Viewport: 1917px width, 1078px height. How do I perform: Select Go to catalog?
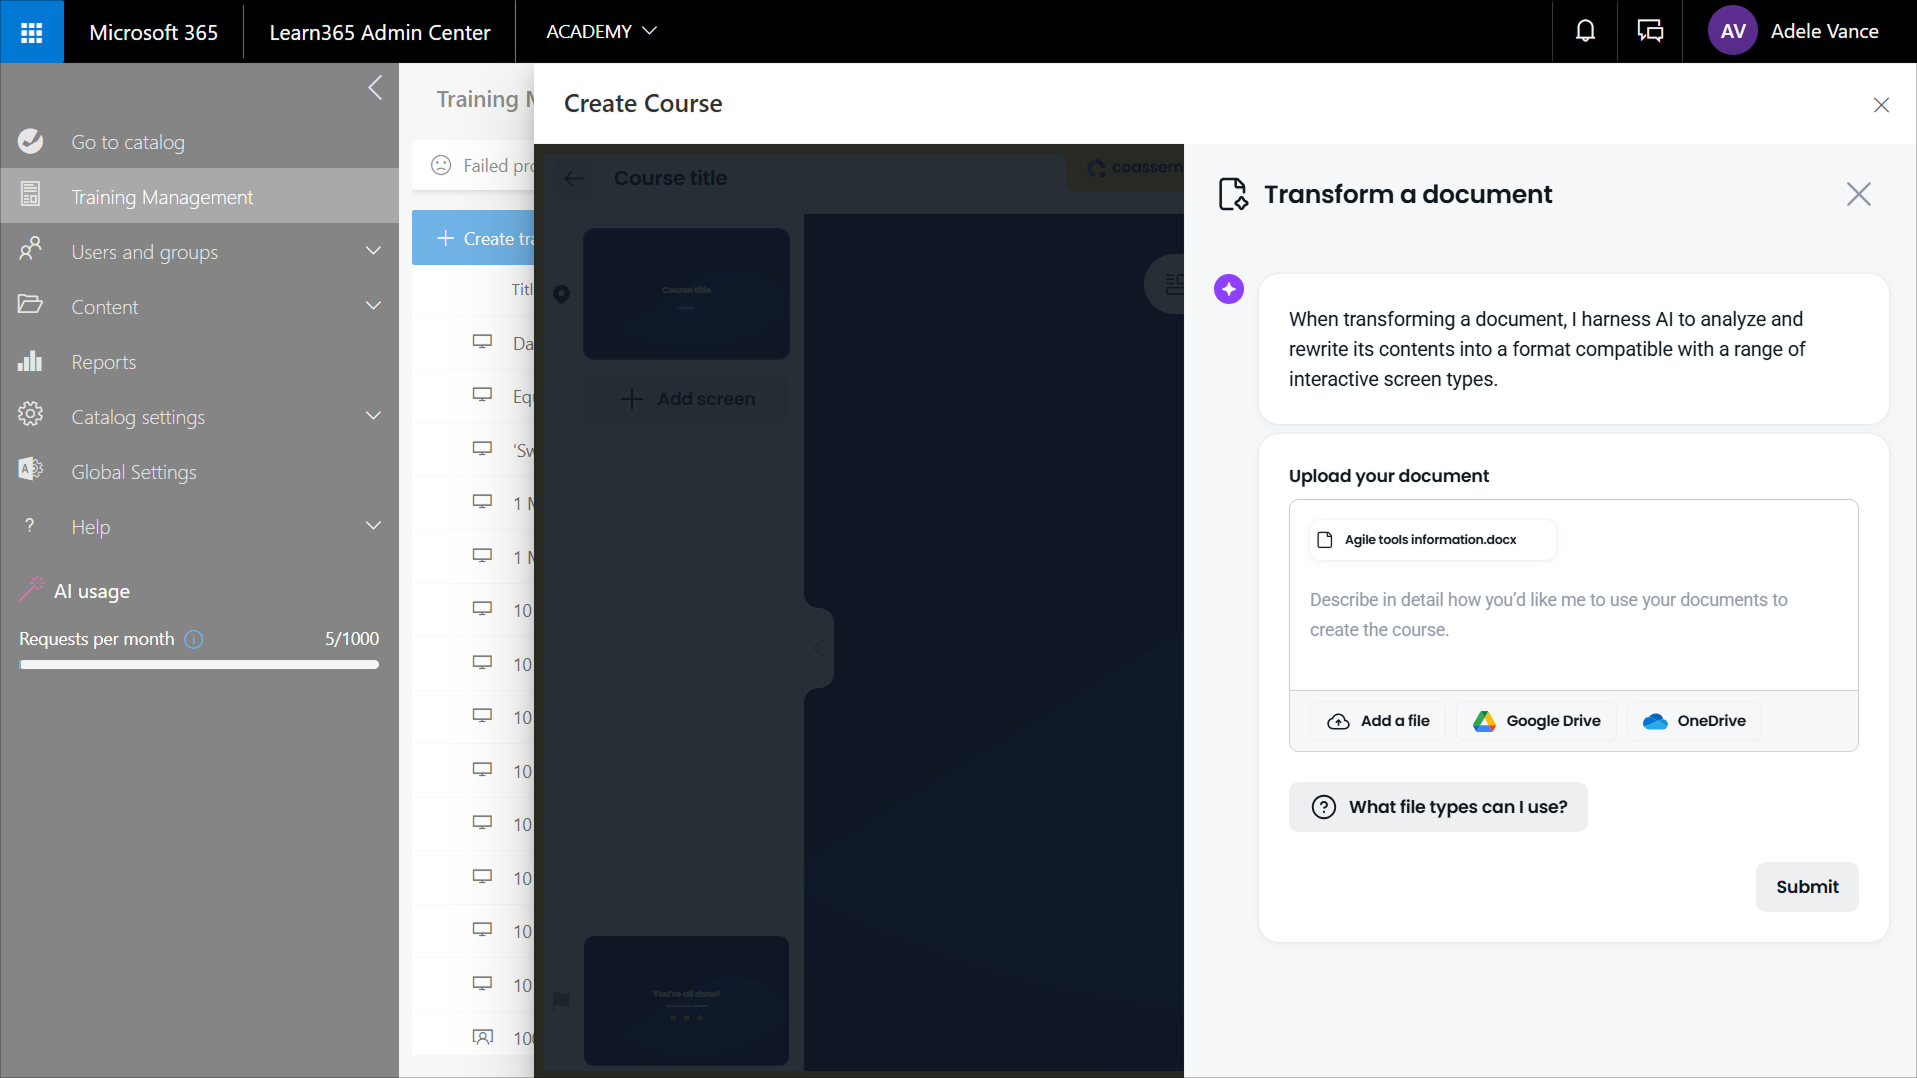(x=128, y=142)
